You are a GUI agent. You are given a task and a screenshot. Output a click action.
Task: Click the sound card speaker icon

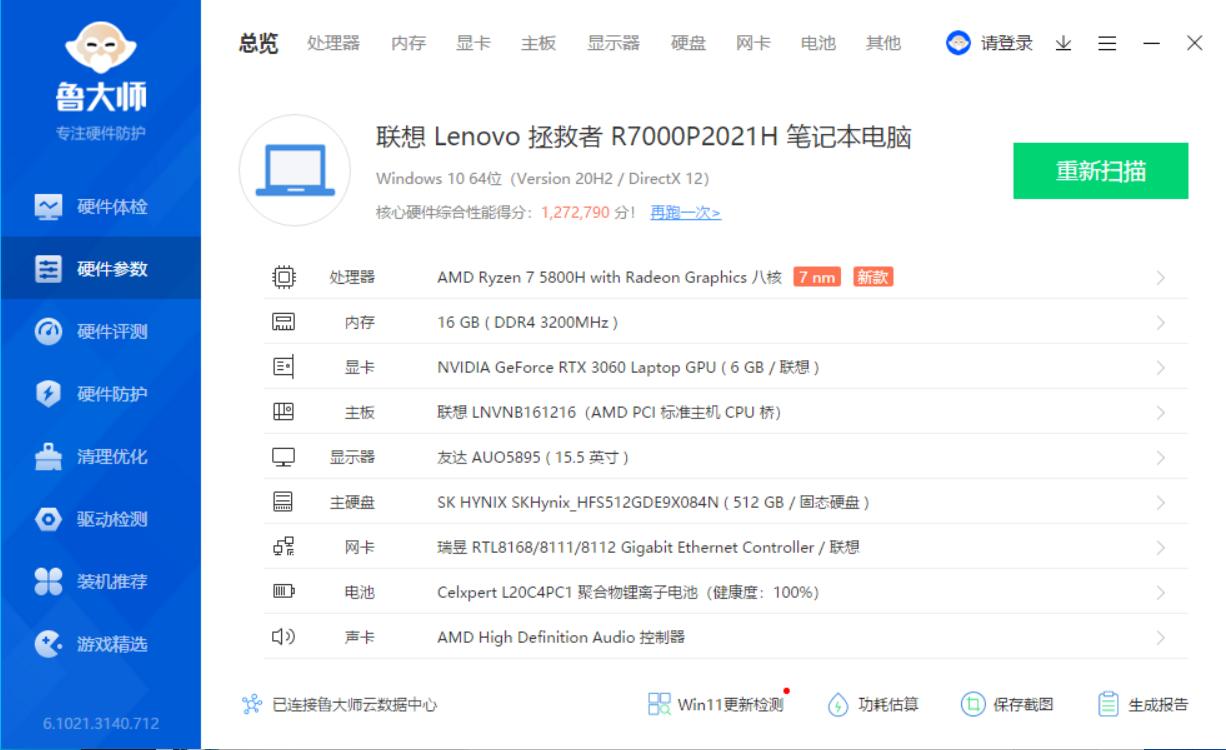click(x=283, y=637)
